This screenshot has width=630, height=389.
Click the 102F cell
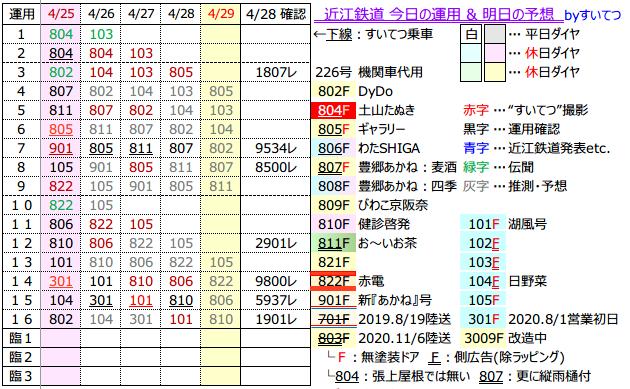483,243
